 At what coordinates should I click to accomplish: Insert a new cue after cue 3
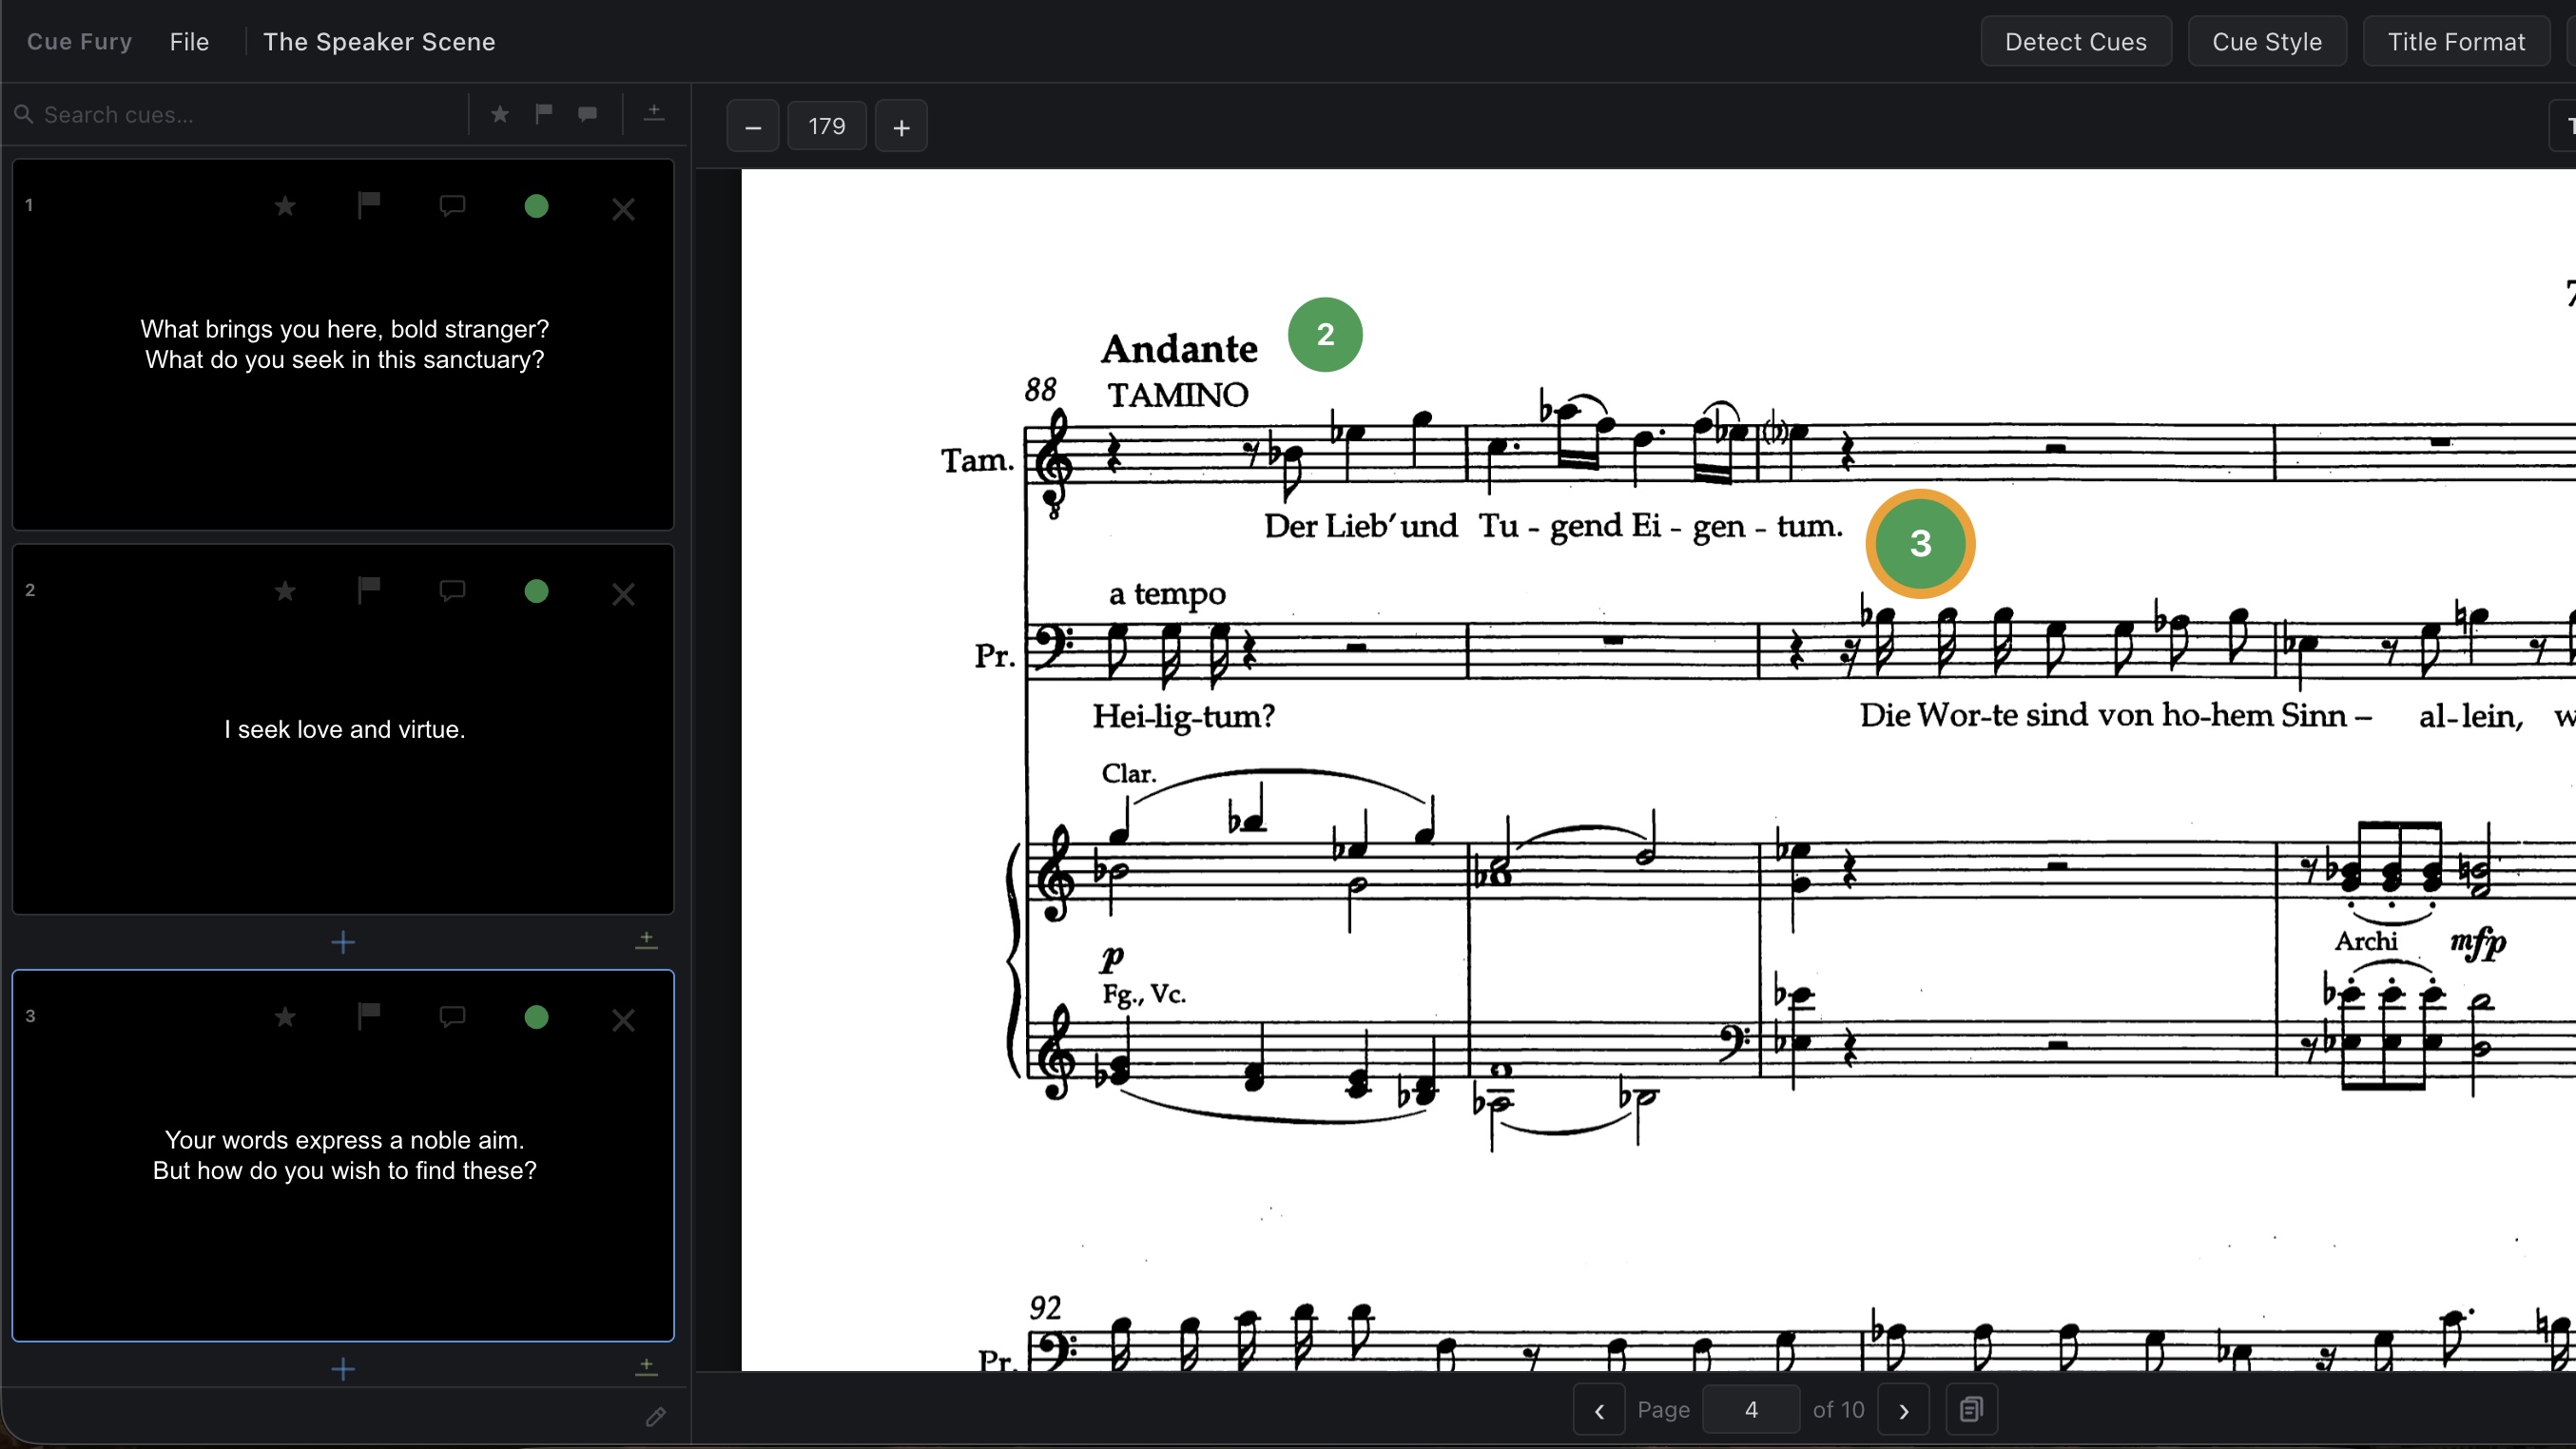pyautogui.click(x=343, y=1368)
